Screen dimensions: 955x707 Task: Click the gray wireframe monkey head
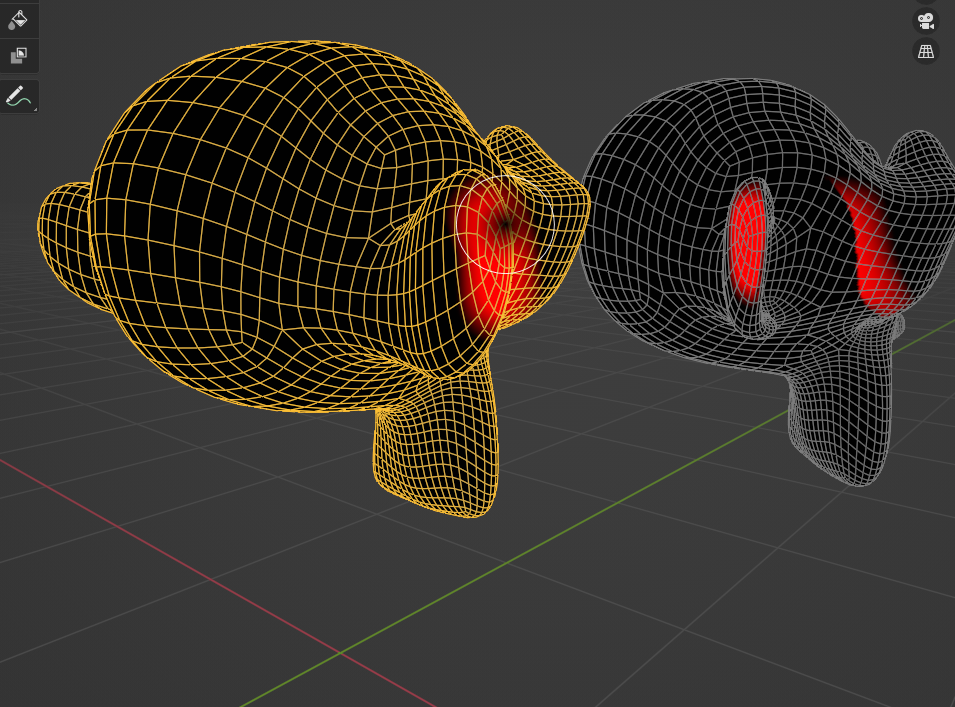point(769,281)
